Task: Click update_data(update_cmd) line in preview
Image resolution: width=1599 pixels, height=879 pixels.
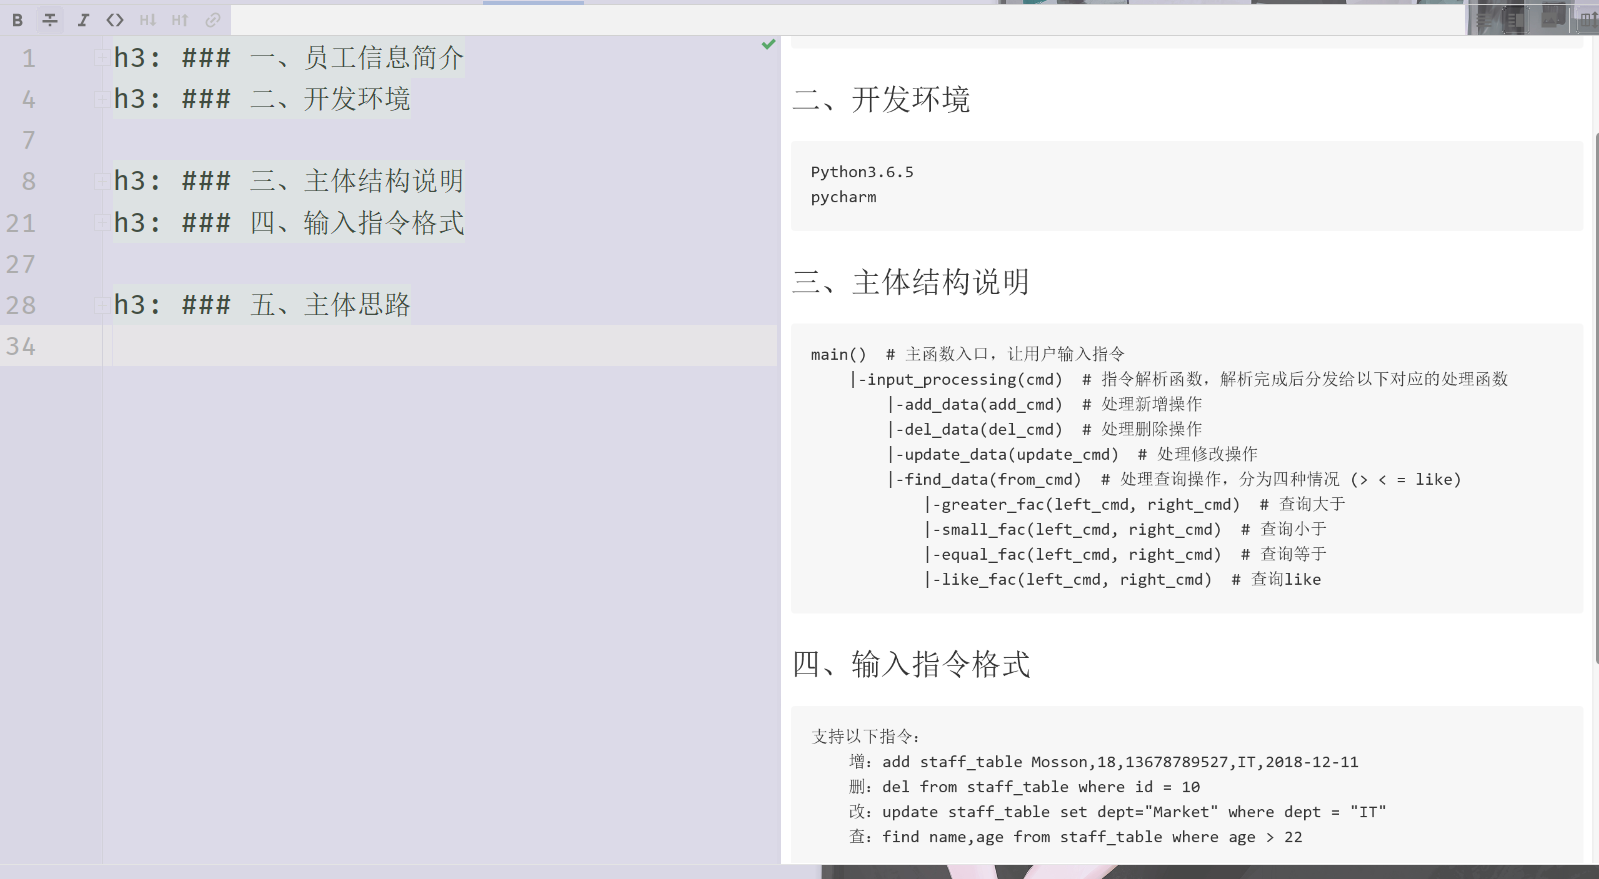Action: (1073, 454)
